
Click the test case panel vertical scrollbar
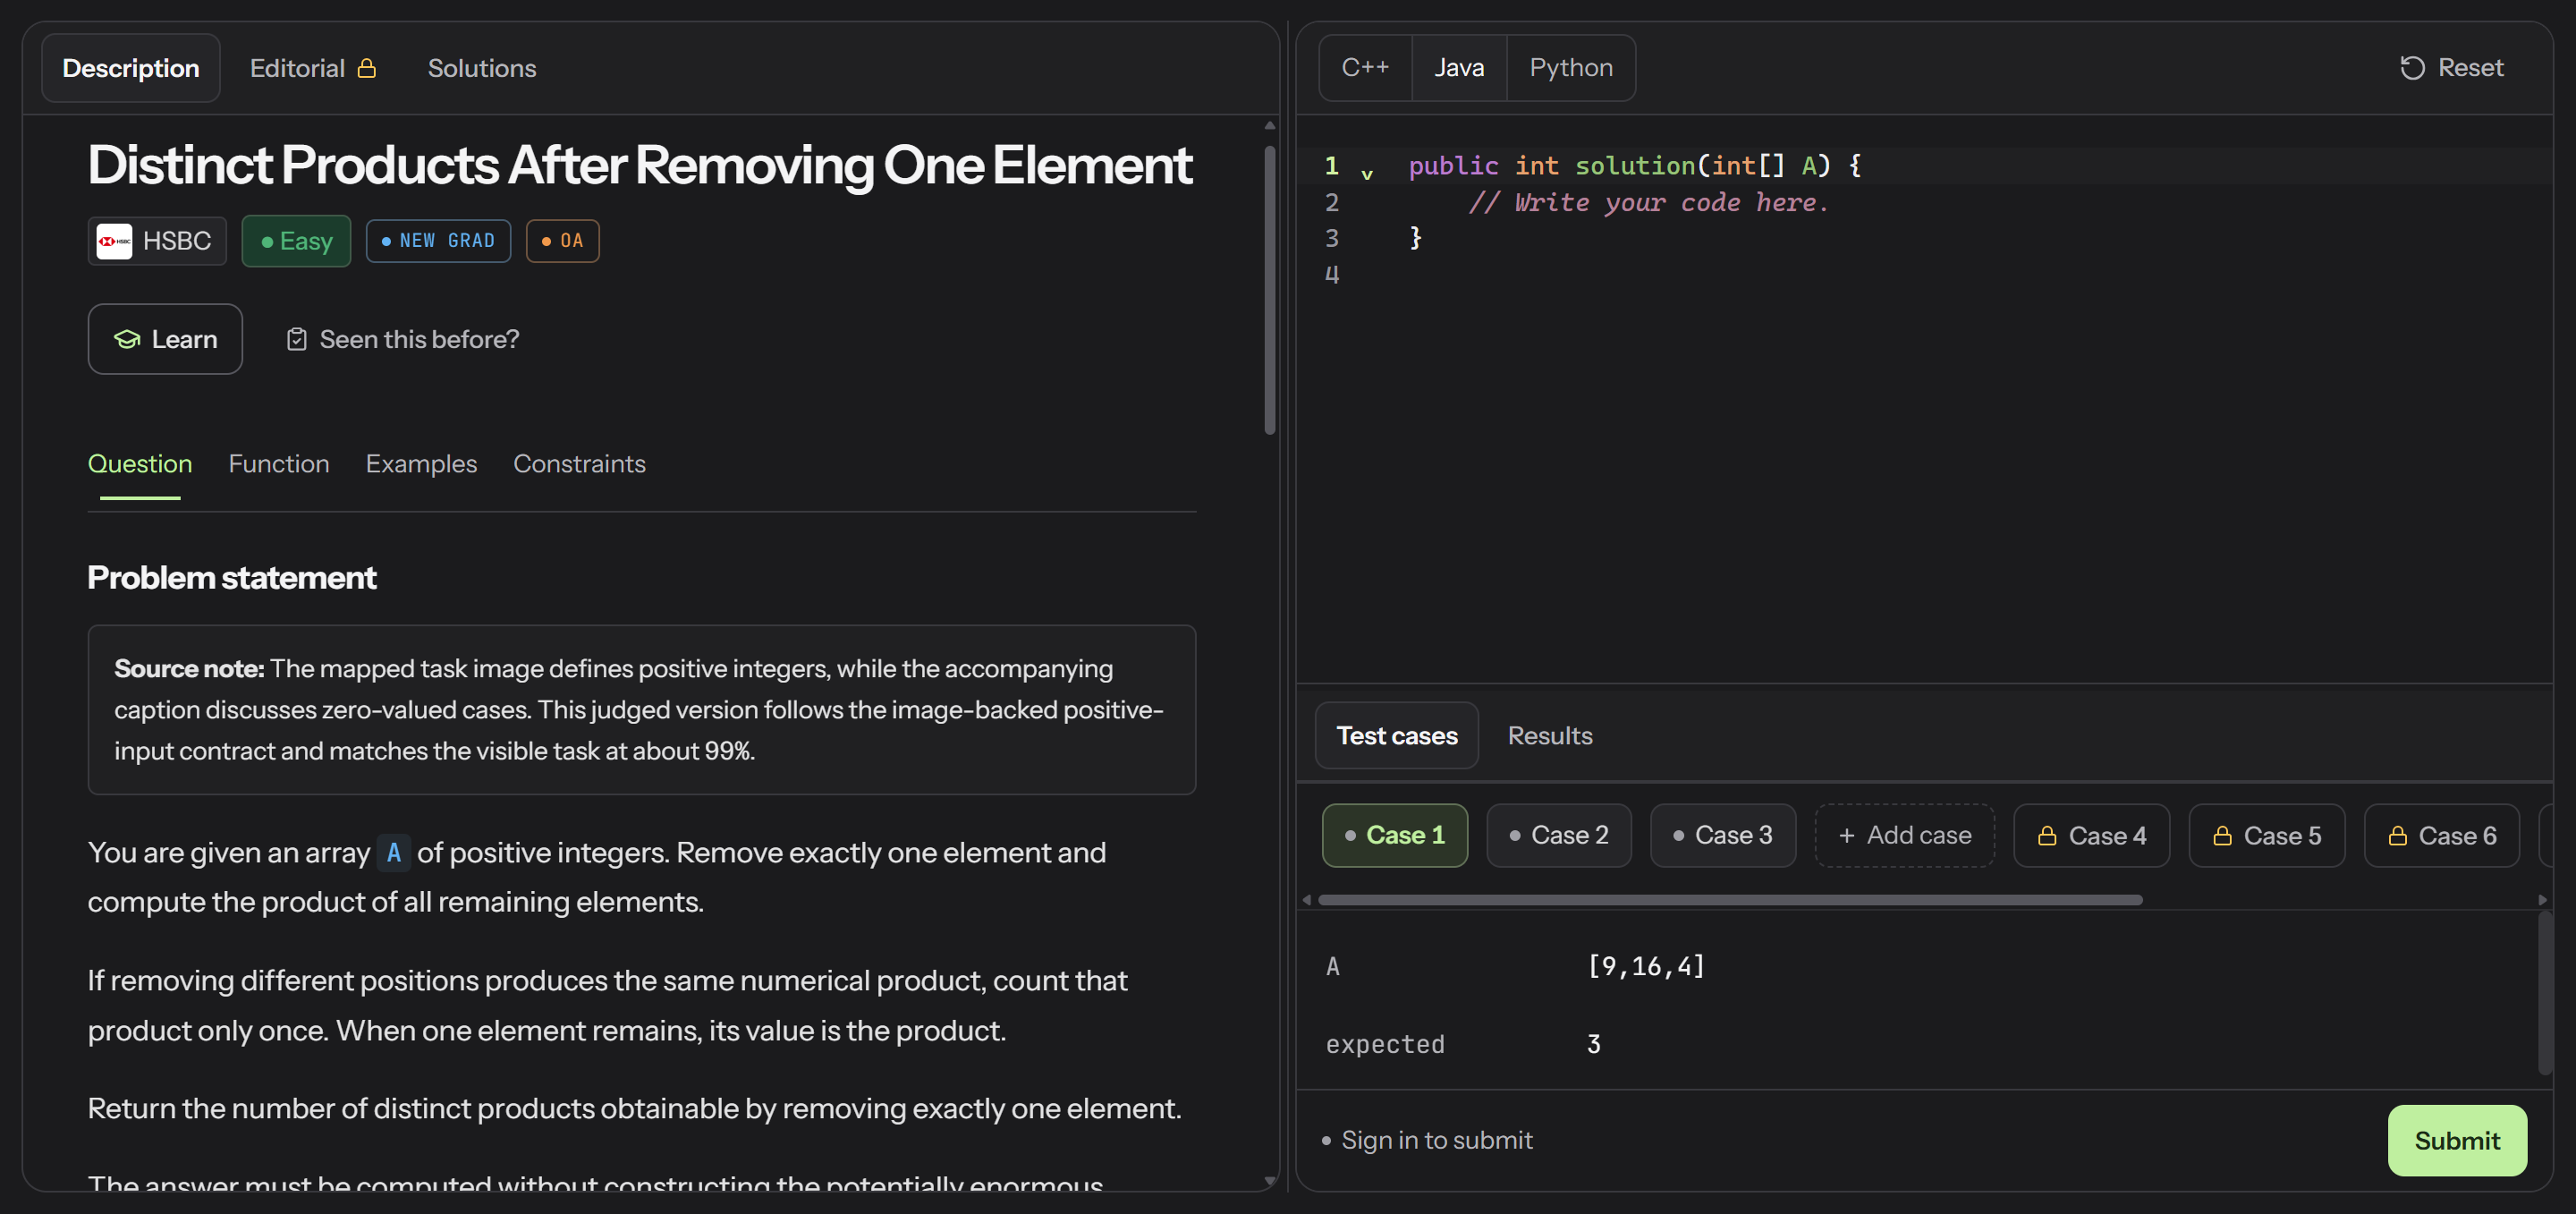click(x=2545, y=993)
